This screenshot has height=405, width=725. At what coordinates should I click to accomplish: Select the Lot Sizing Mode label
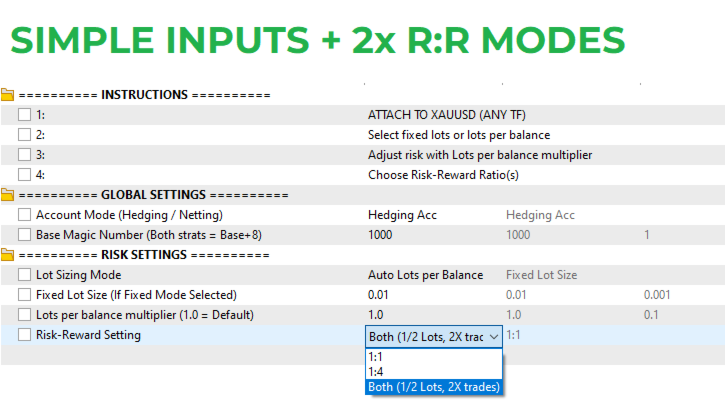[79, 275]
